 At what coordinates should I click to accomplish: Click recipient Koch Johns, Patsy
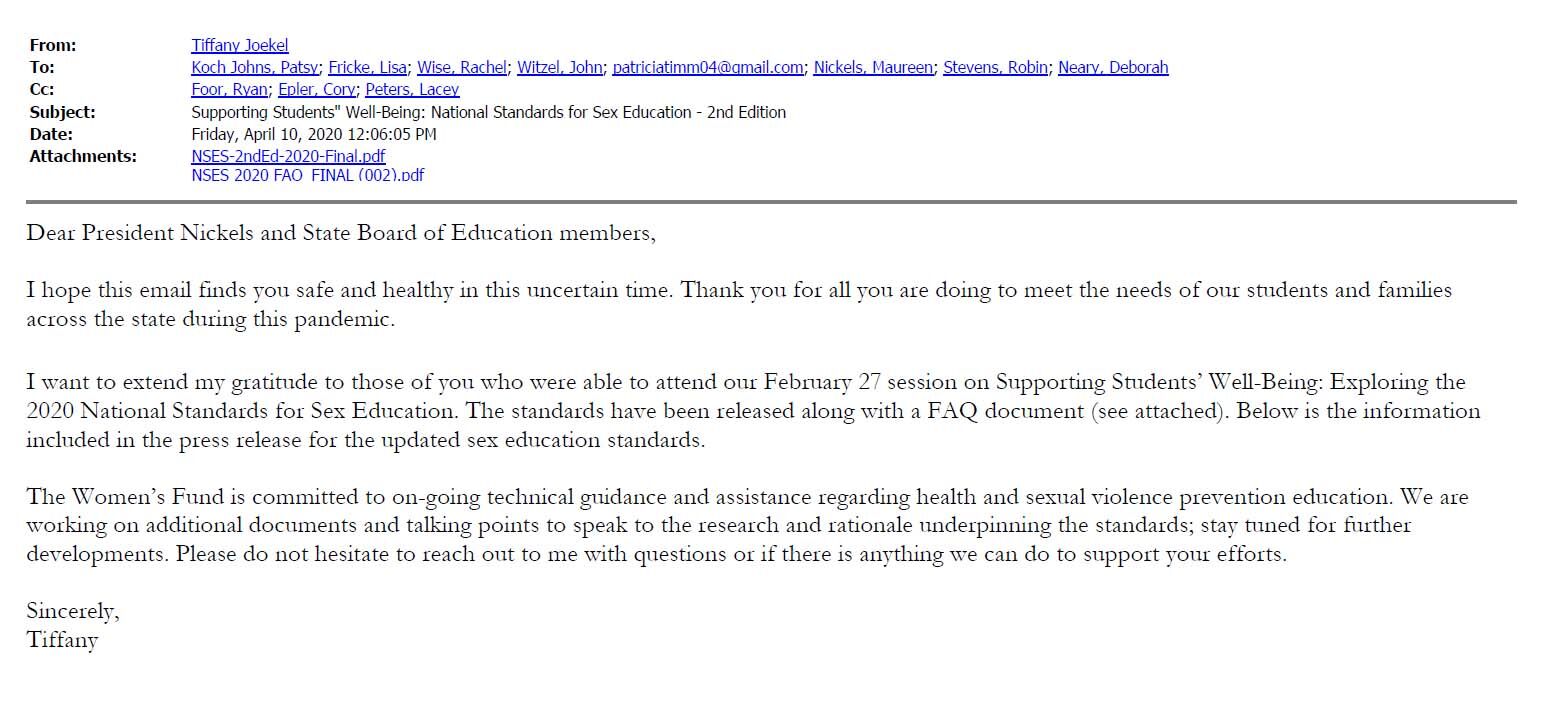point(255,67)
